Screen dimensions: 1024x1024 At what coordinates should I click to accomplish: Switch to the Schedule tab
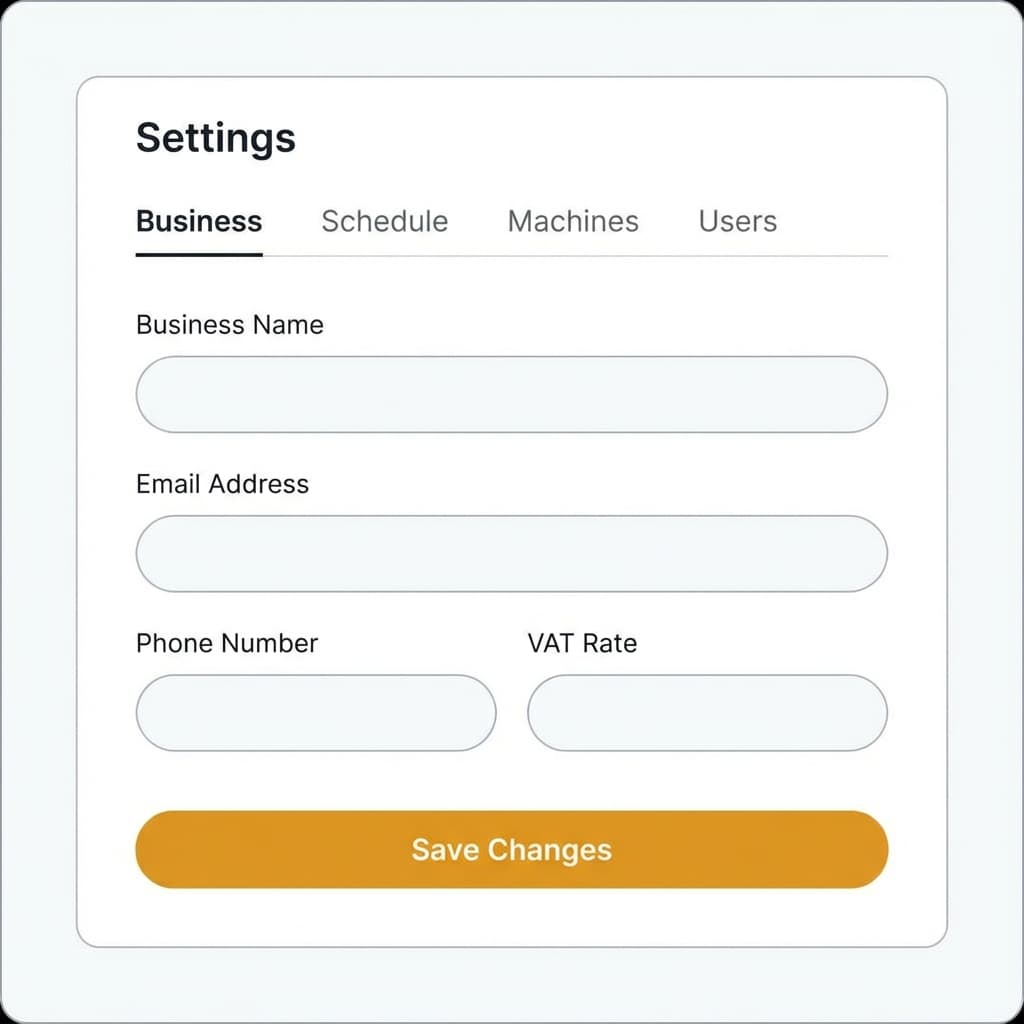coord(384,221)
